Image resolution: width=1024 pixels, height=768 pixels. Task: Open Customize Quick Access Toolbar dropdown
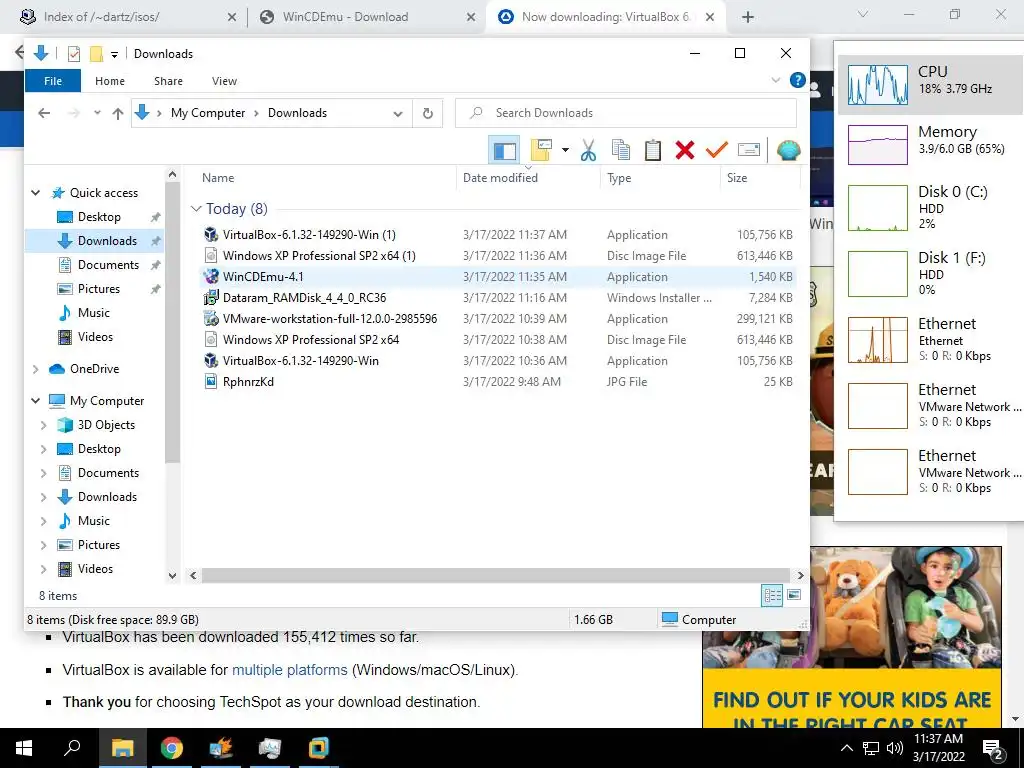114,55
